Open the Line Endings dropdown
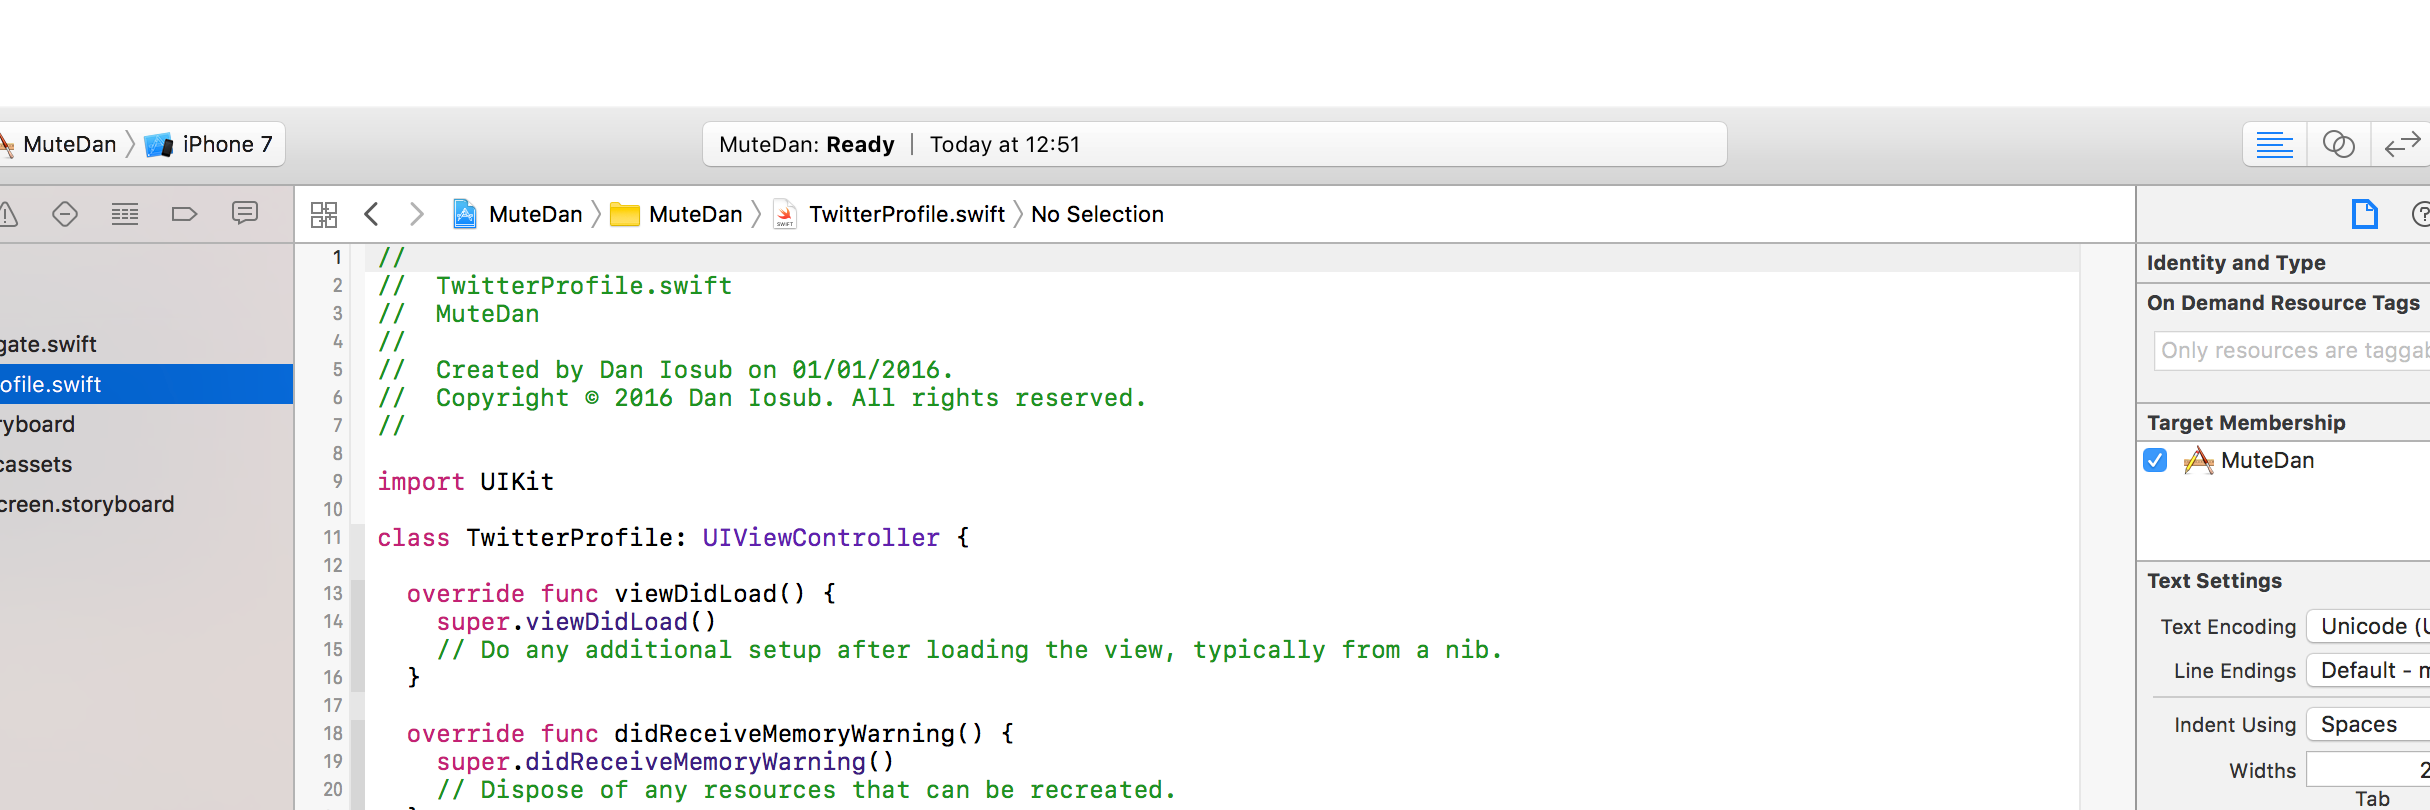 2368,670
